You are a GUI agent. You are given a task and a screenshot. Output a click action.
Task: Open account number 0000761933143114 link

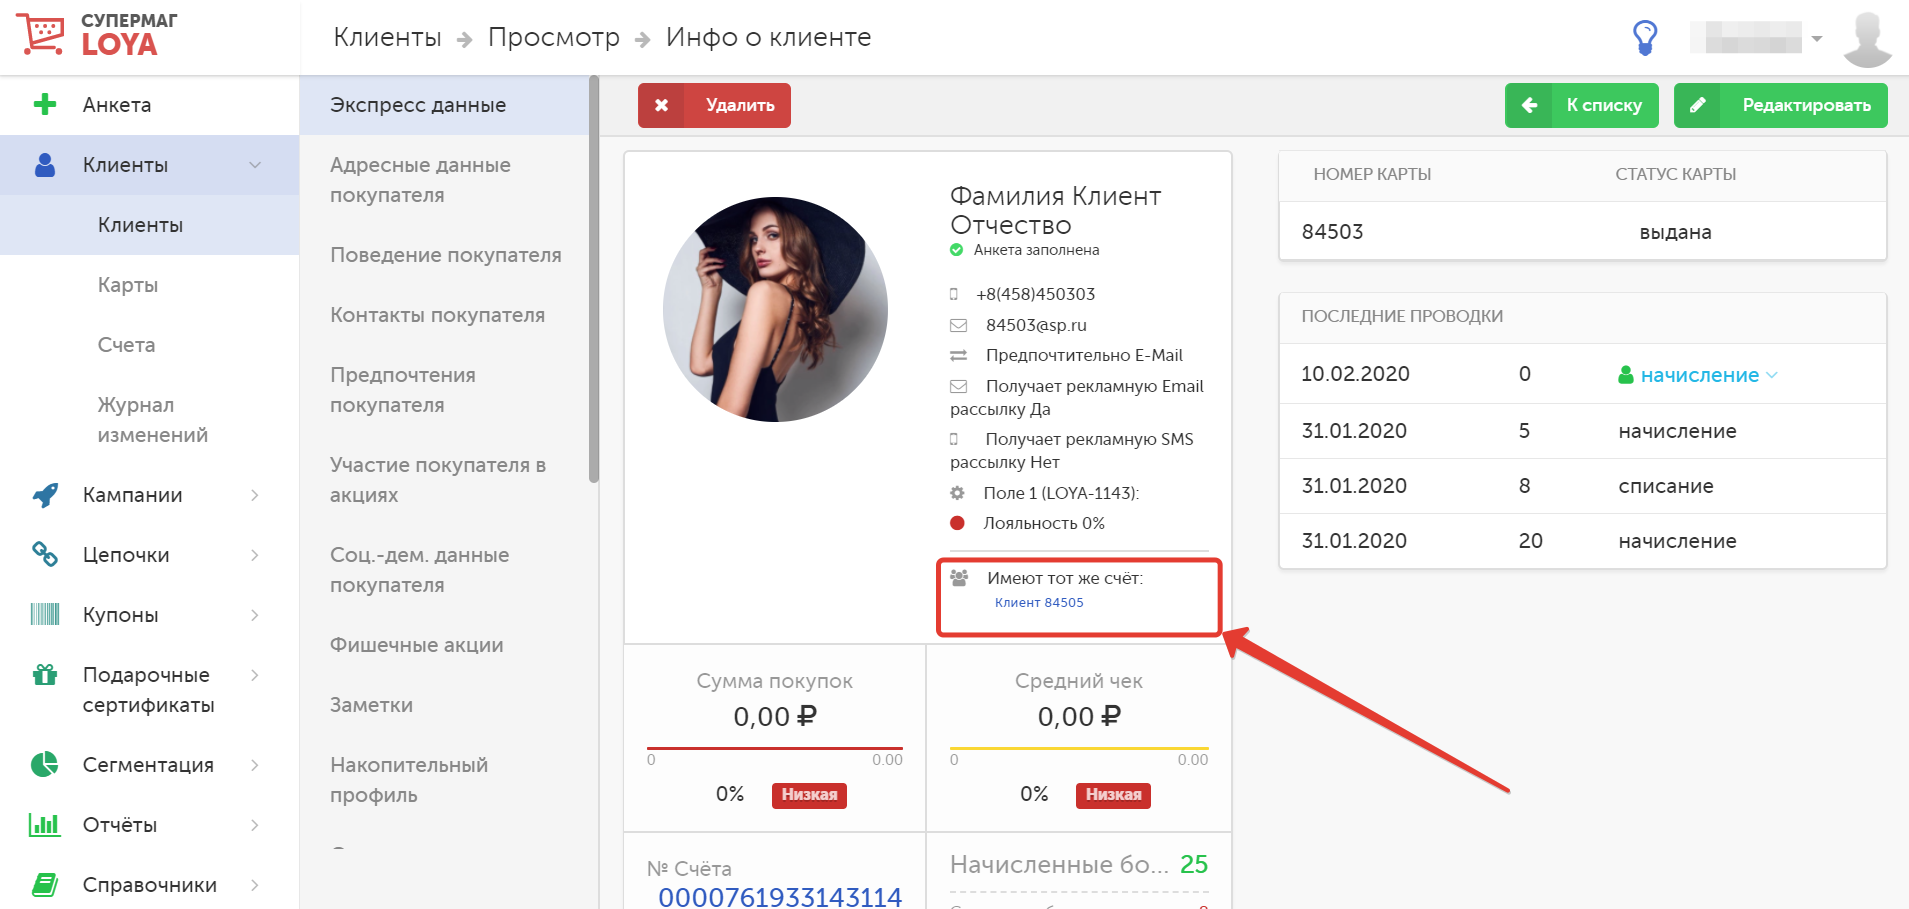[x=780, y=897]
